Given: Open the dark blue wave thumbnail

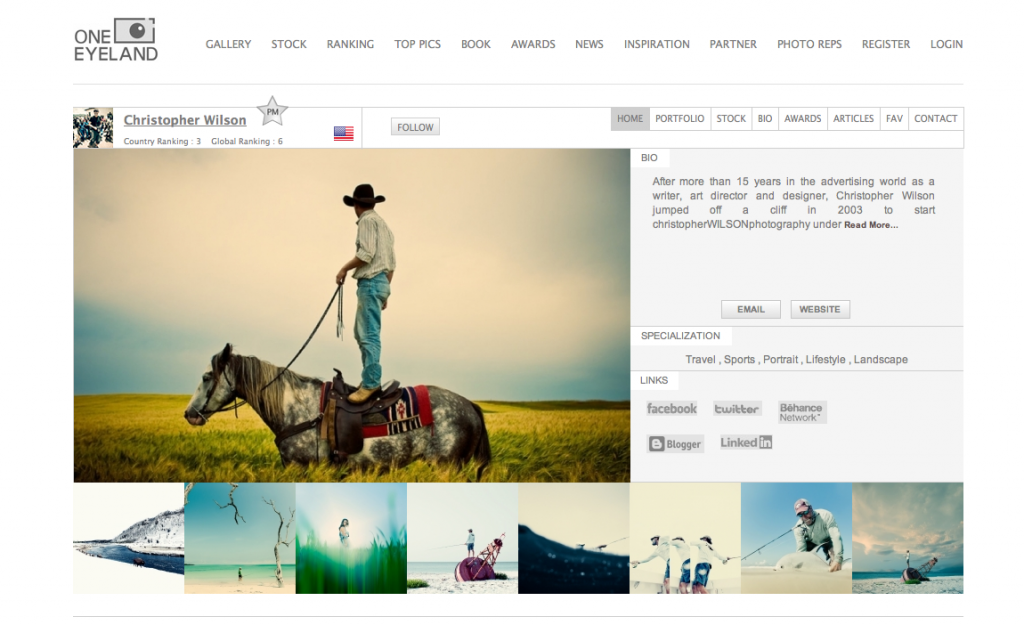Looking at the screenshot, I should point(574,538).
